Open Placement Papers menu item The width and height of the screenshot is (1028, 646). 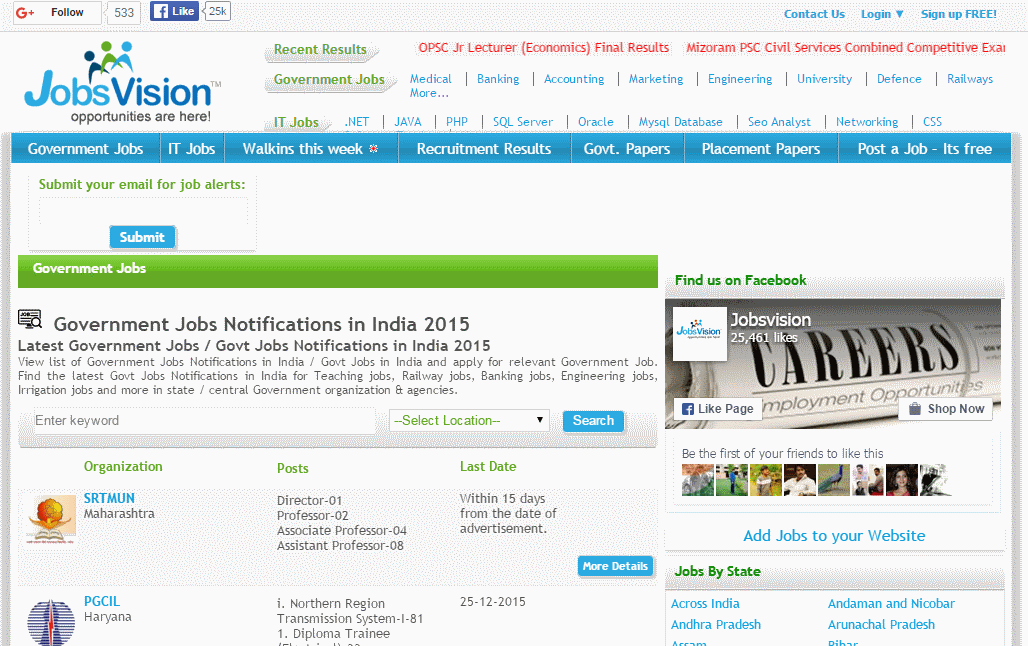coord(761,149)
